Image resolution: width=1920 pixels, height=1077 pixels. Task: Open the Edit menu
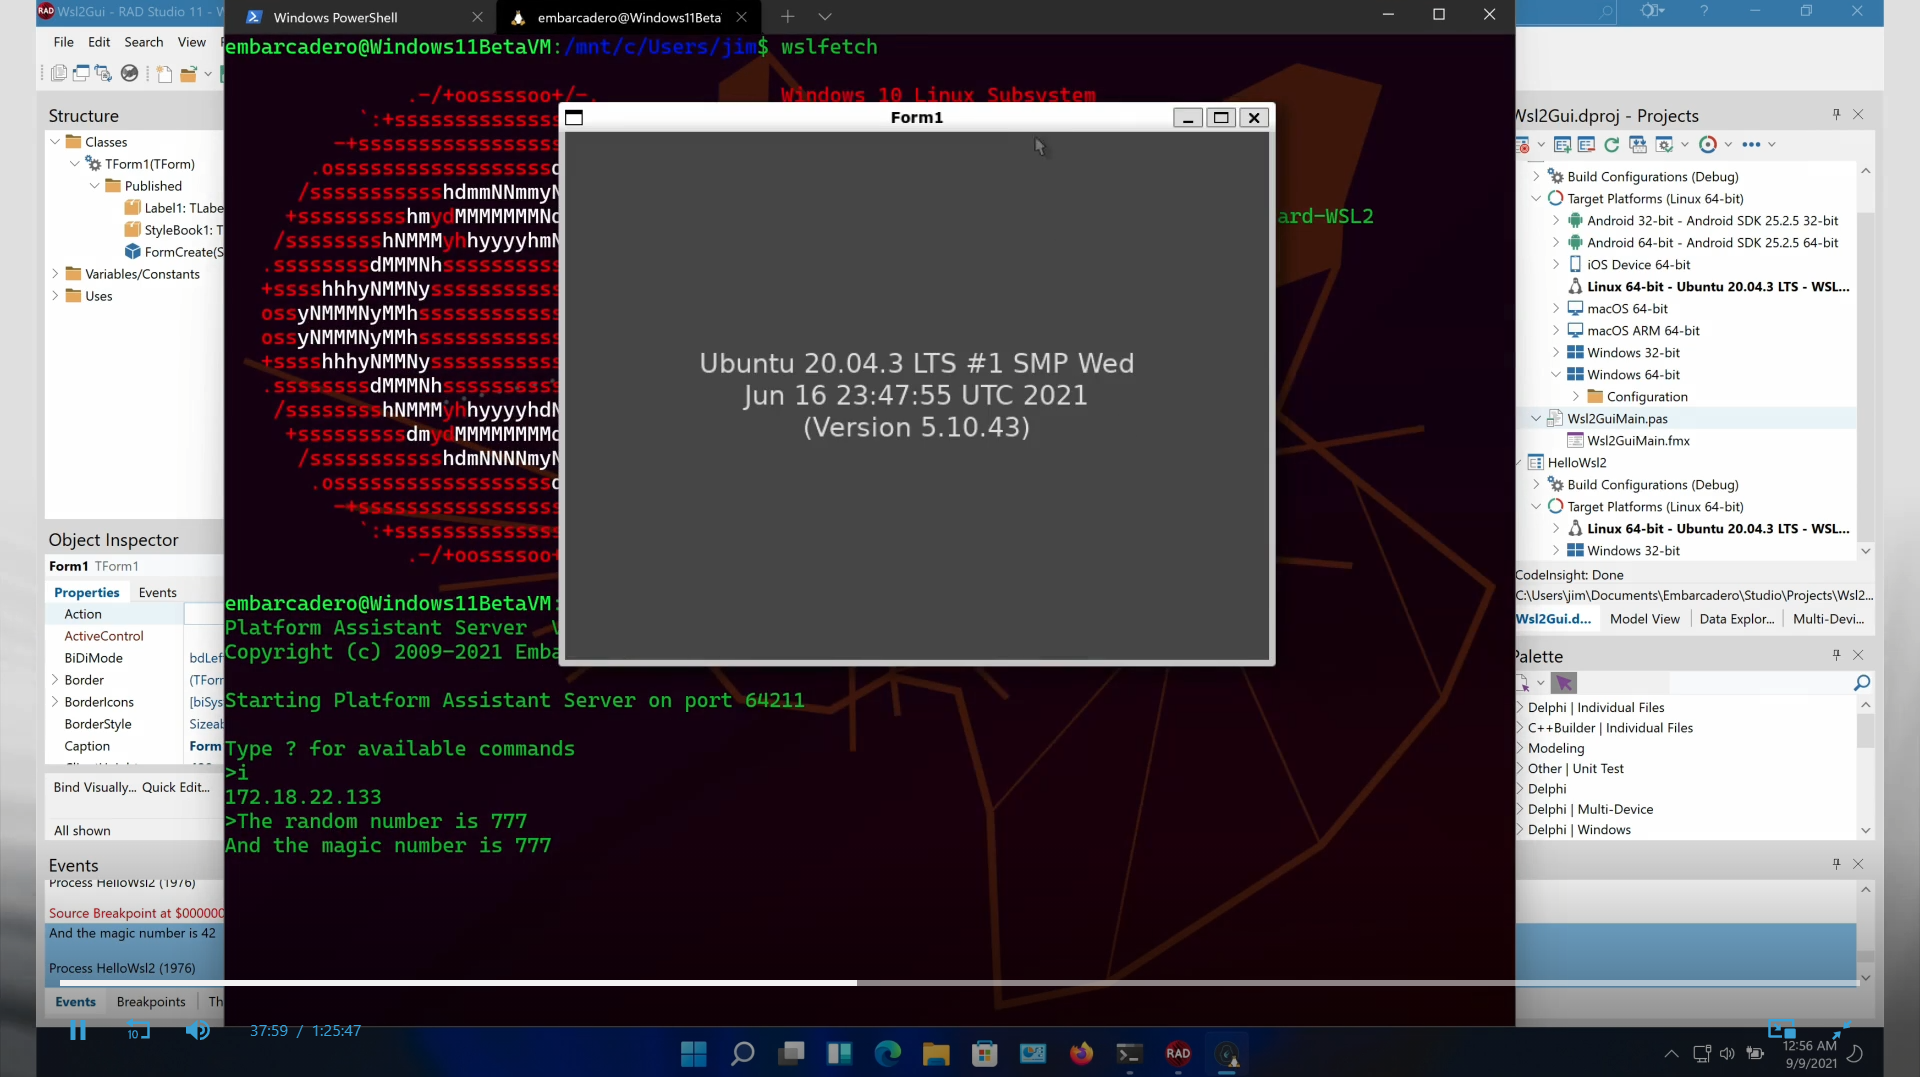[99, 42]
